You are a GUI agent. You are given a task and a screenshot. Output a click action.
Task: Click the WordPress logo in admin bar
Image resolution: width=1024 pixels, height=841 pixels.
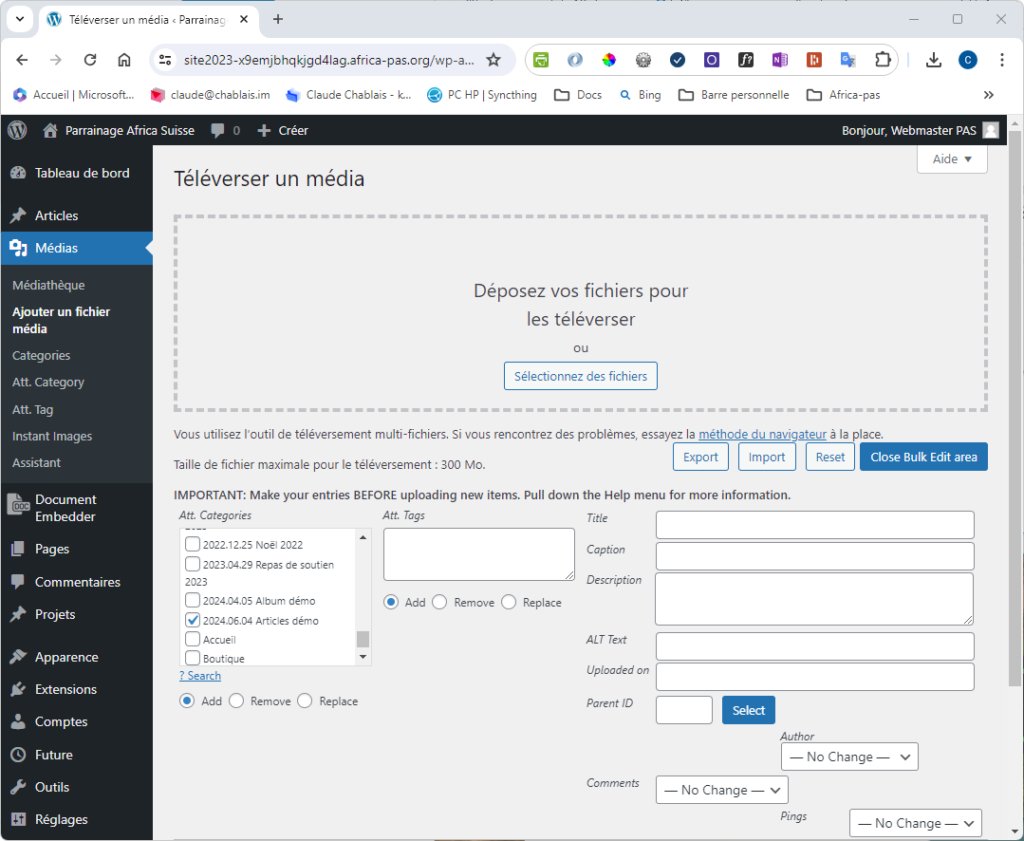pyautogui.click(x=17, y=130)
